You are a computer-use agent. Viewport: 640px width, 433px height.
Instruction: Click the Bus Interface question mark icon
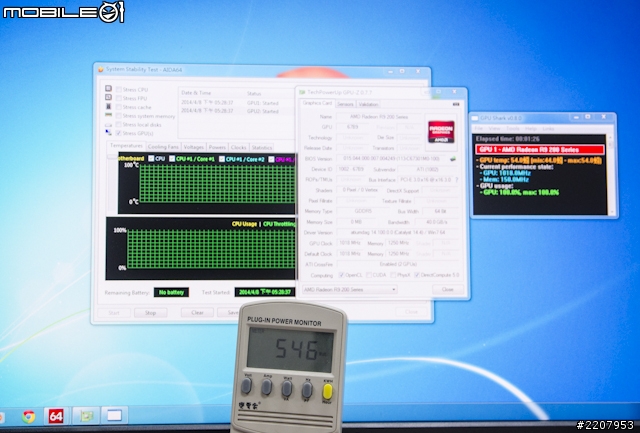(x=456, y=180)
